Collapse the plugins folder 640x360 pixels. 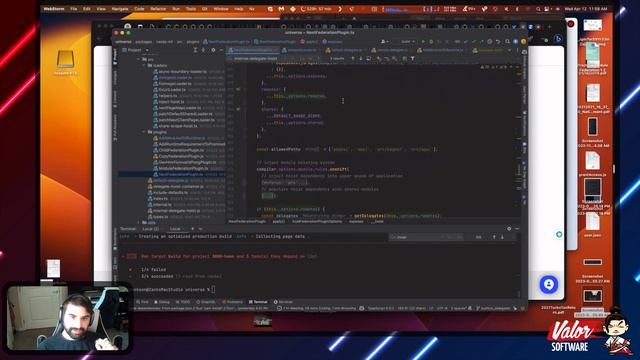144,132
